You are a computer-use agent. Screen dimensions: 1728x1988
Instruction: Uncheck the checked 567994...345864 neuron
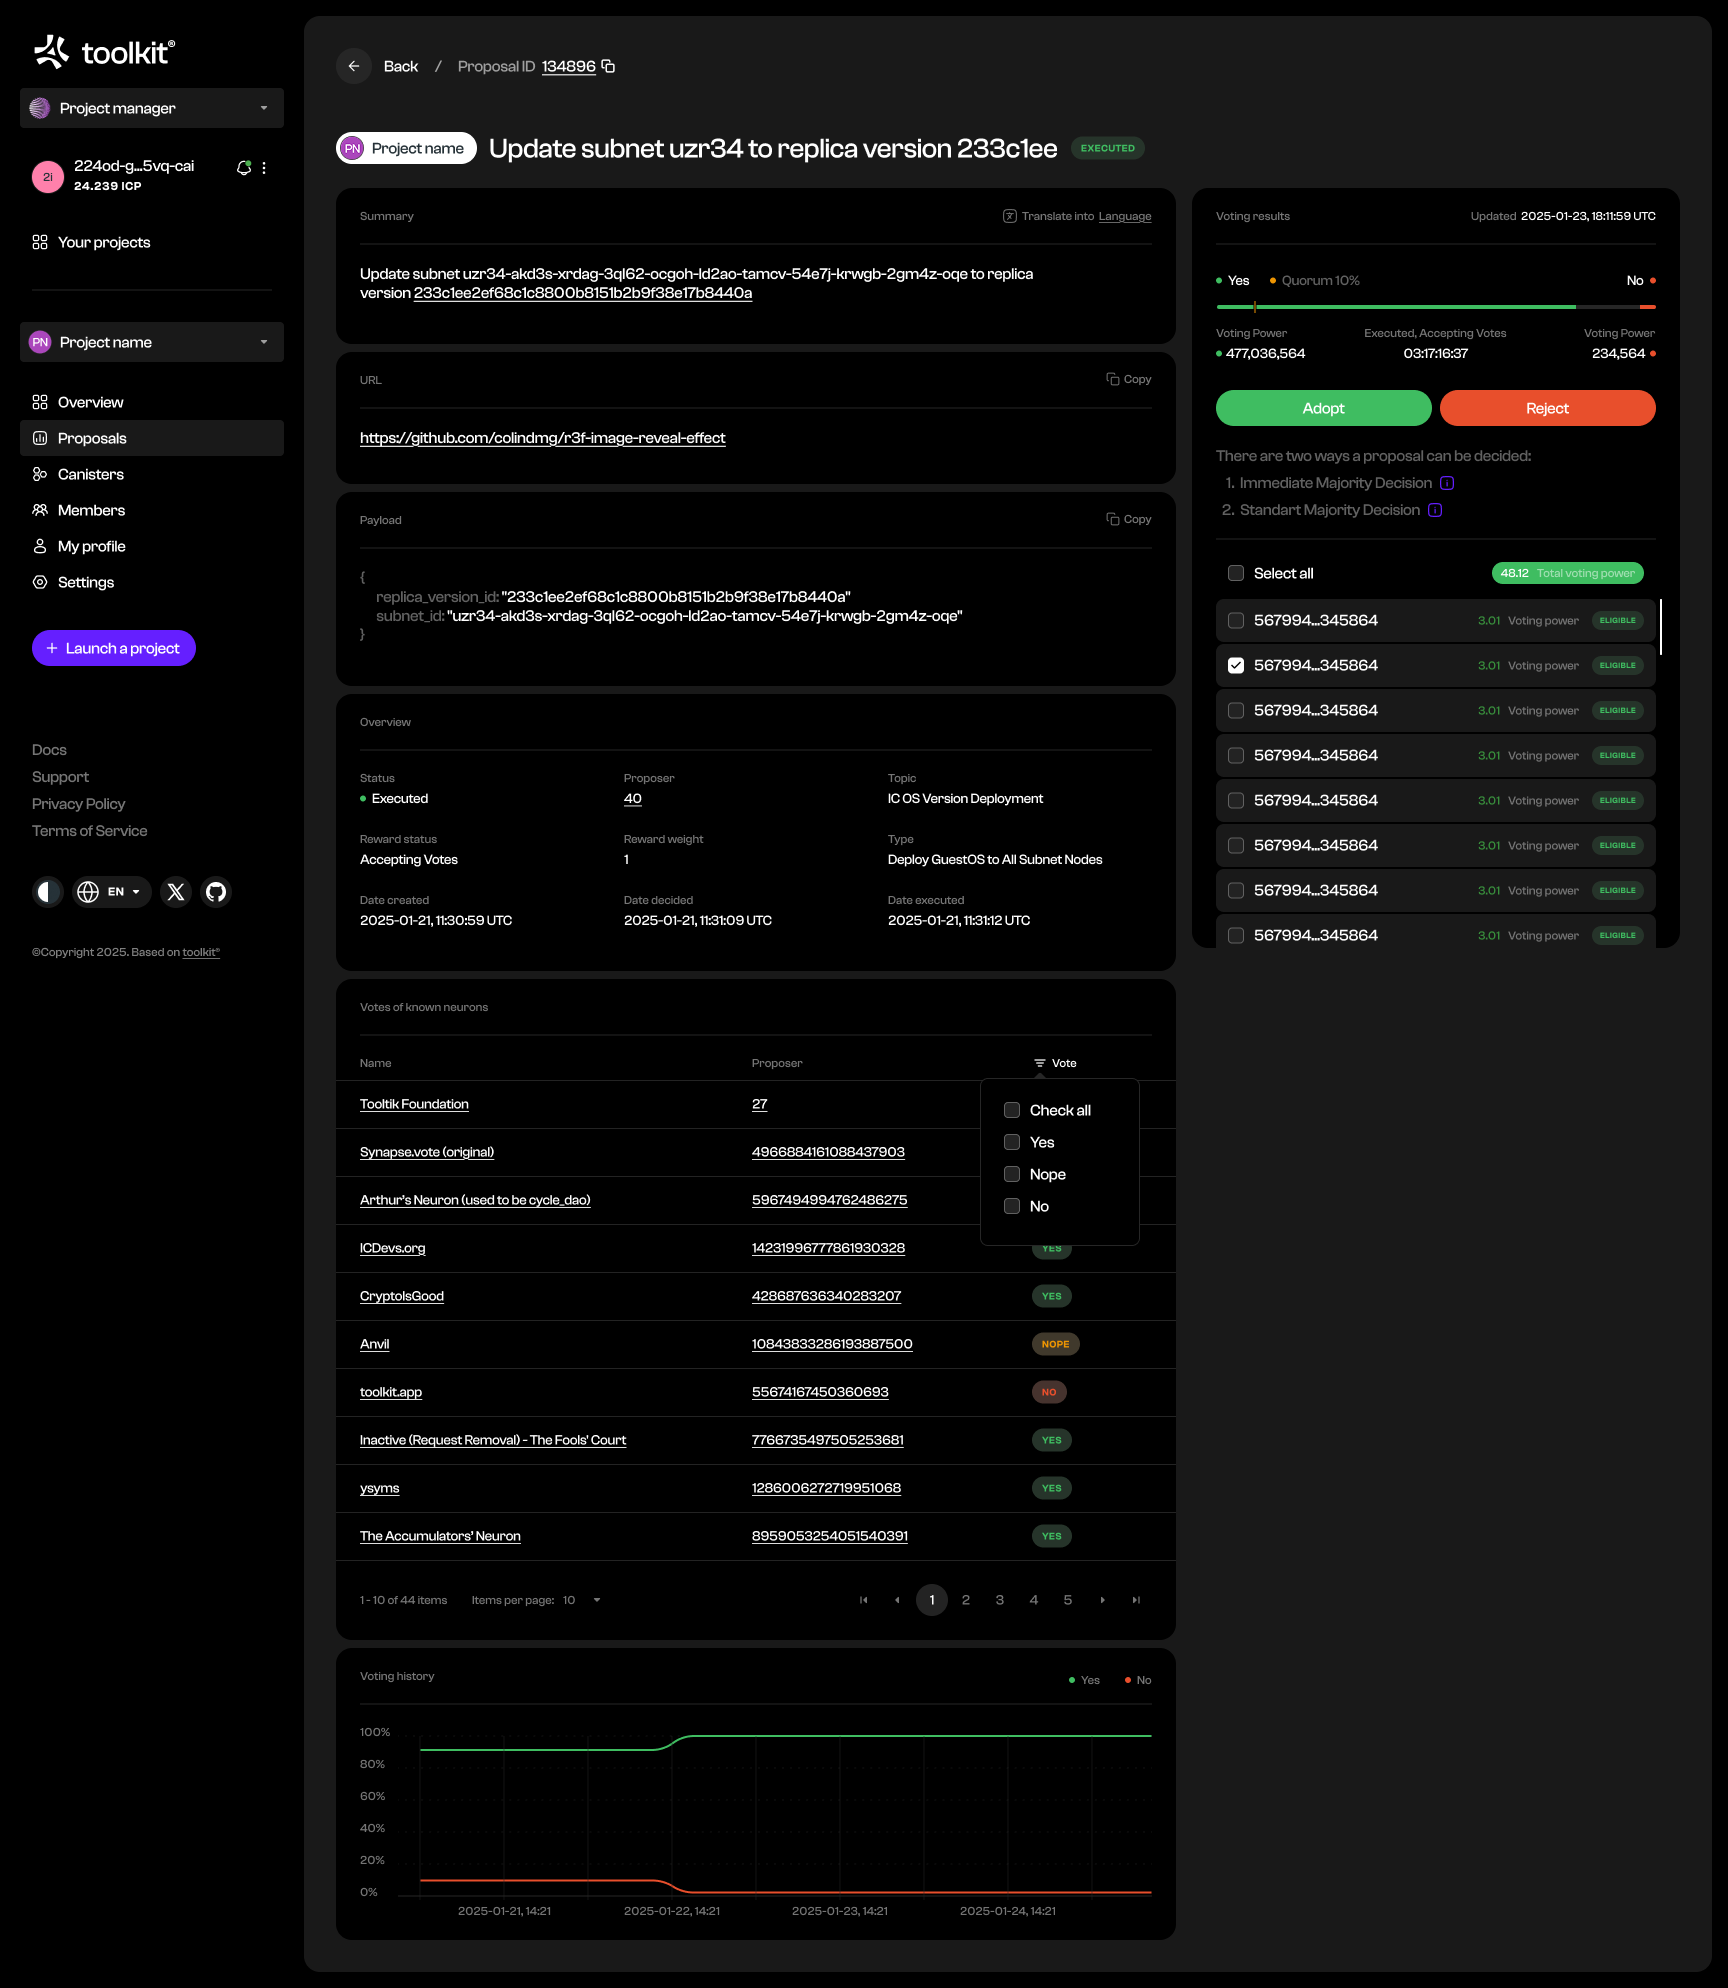tap(1236, 665)
